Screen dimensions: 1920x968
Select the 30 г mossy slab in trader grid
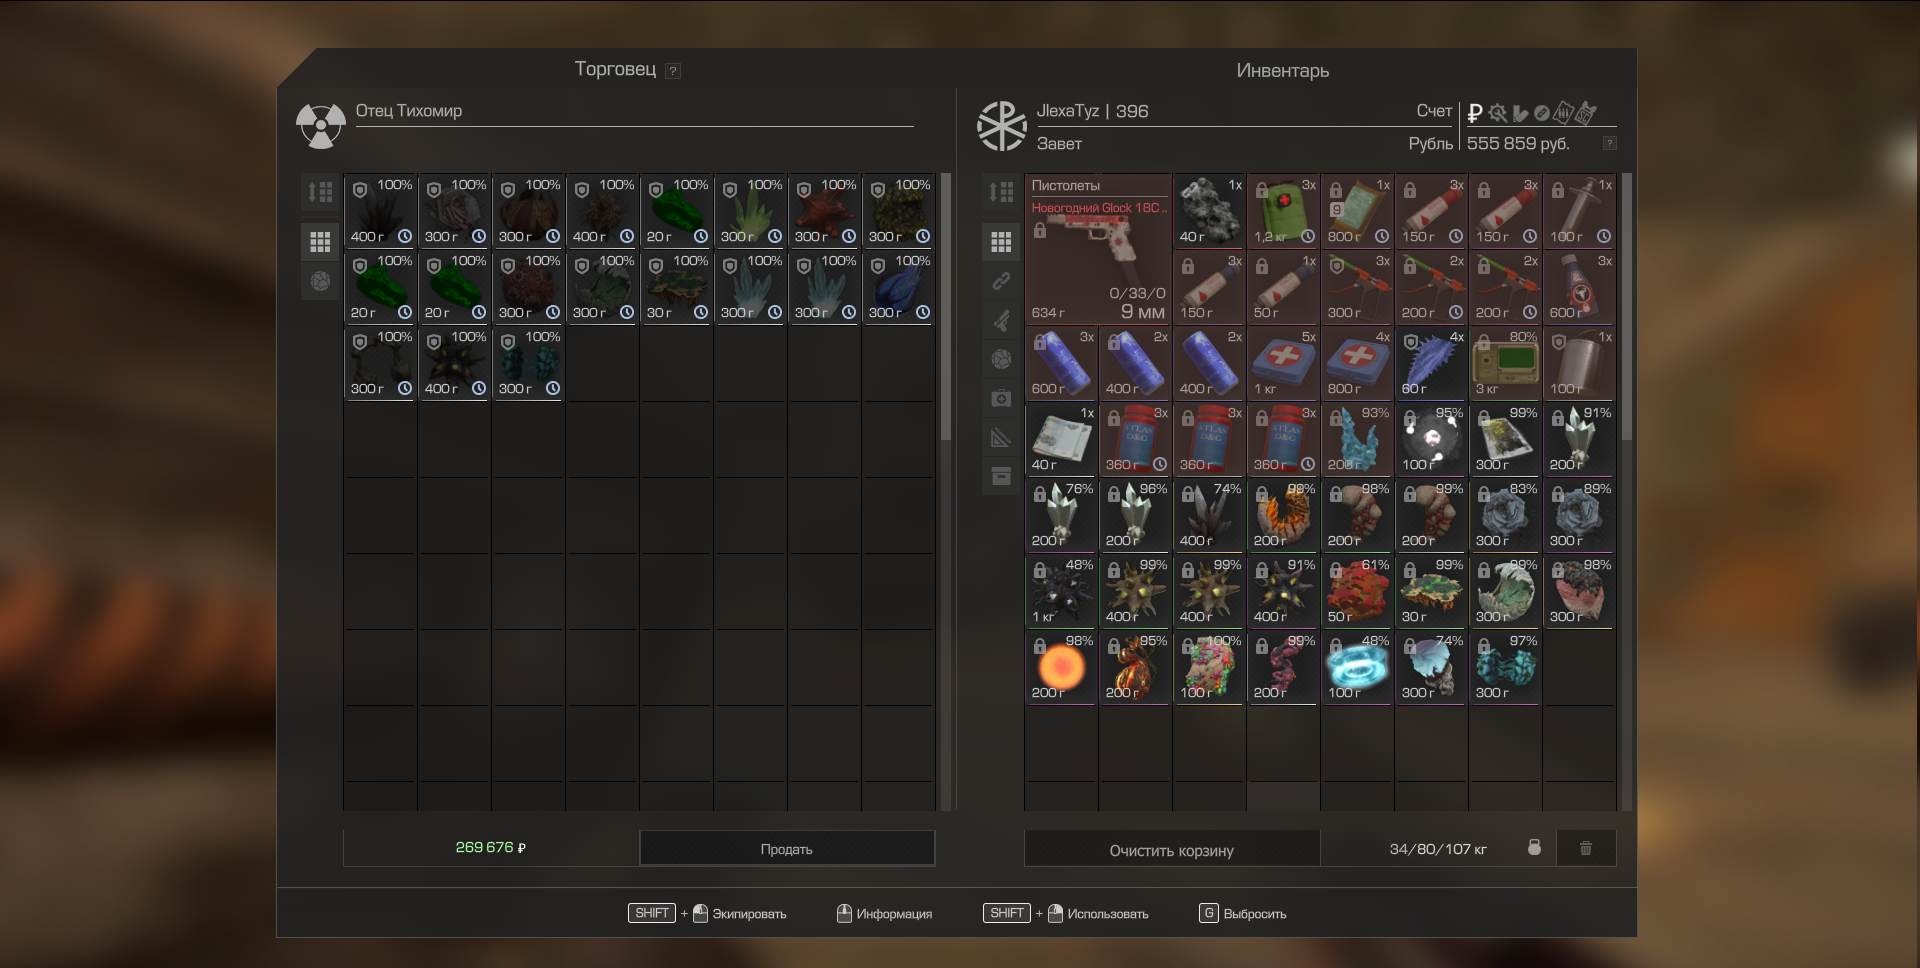click(676, 287)
